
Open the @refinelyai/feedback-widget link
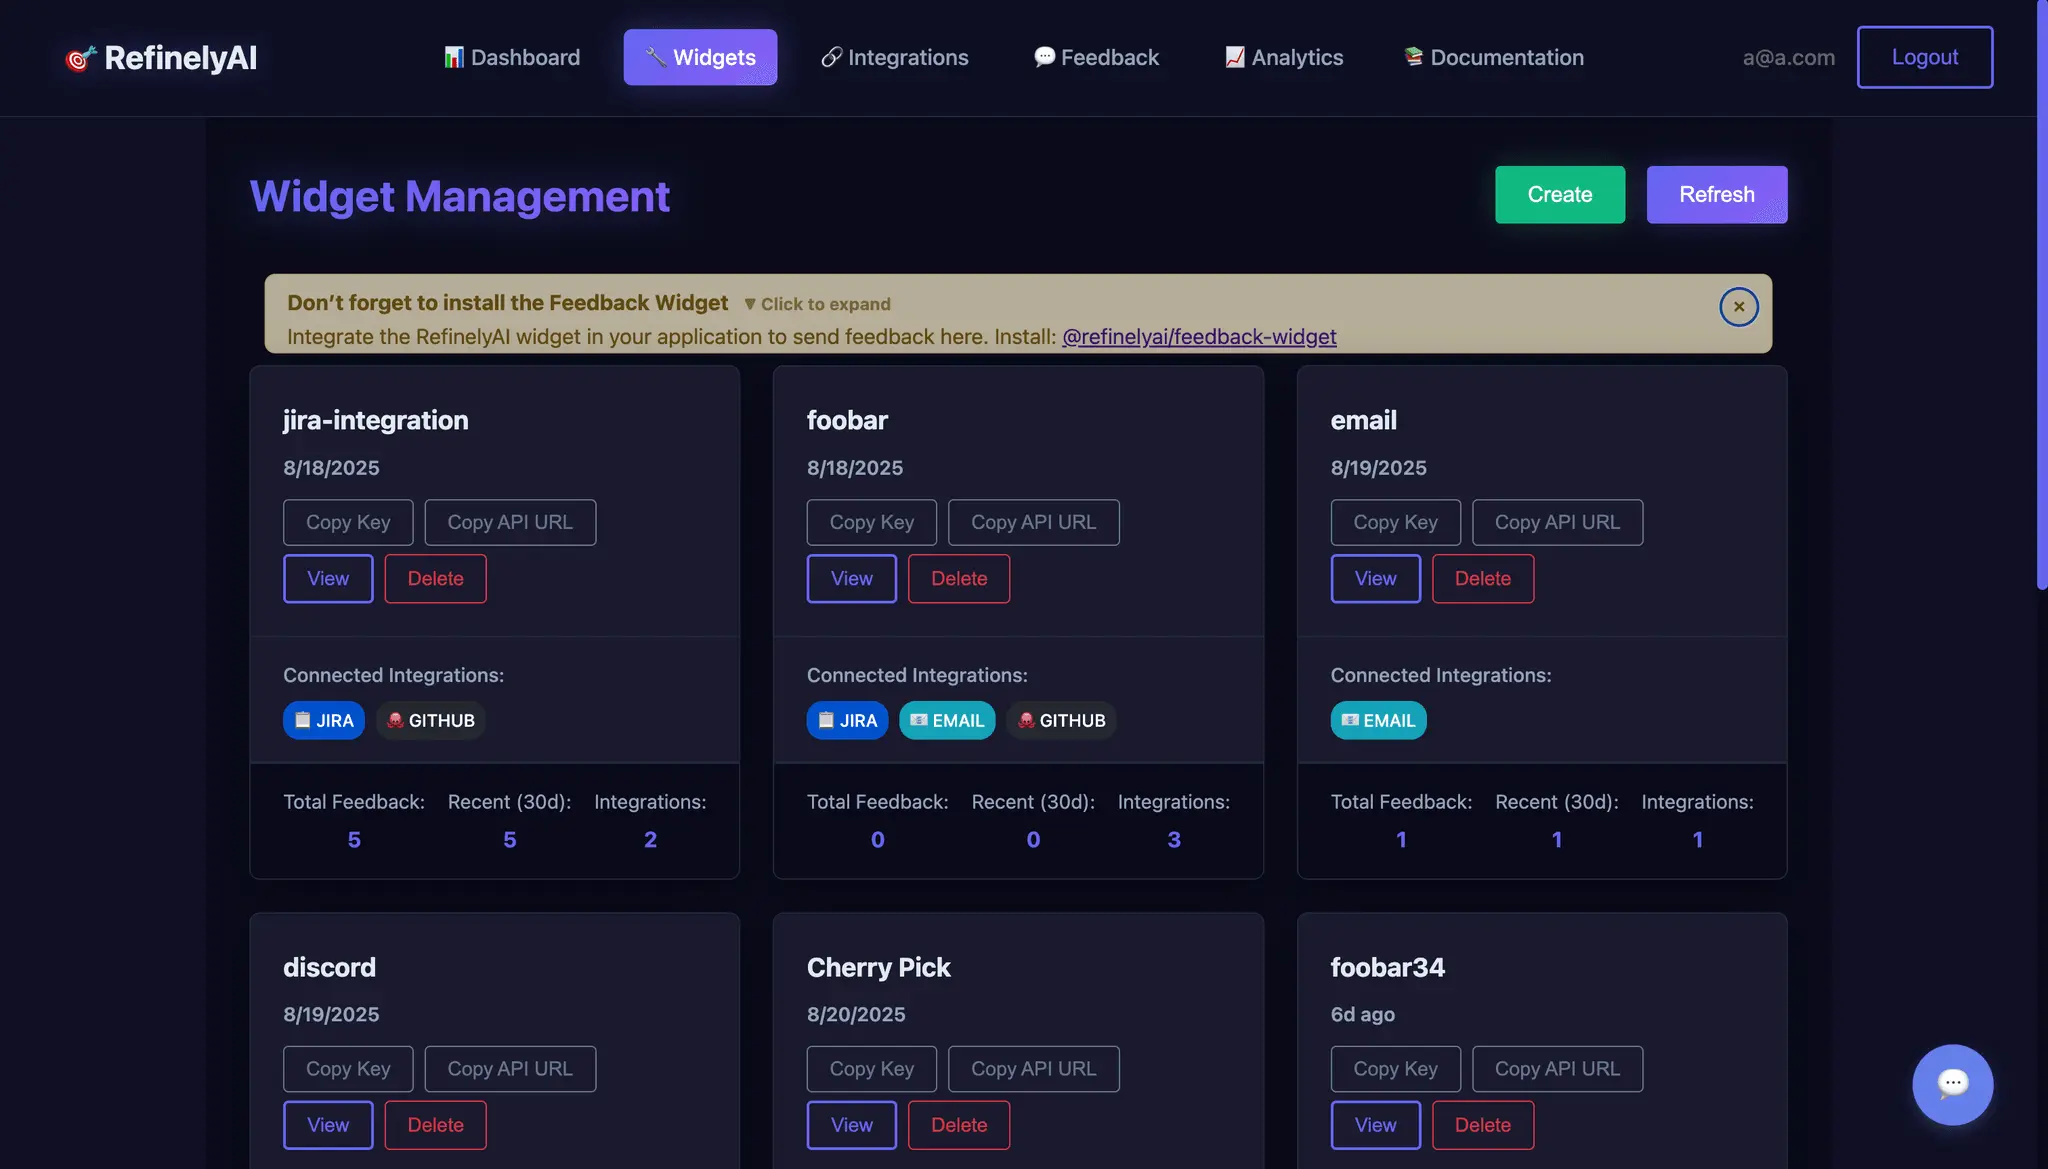1198,337
